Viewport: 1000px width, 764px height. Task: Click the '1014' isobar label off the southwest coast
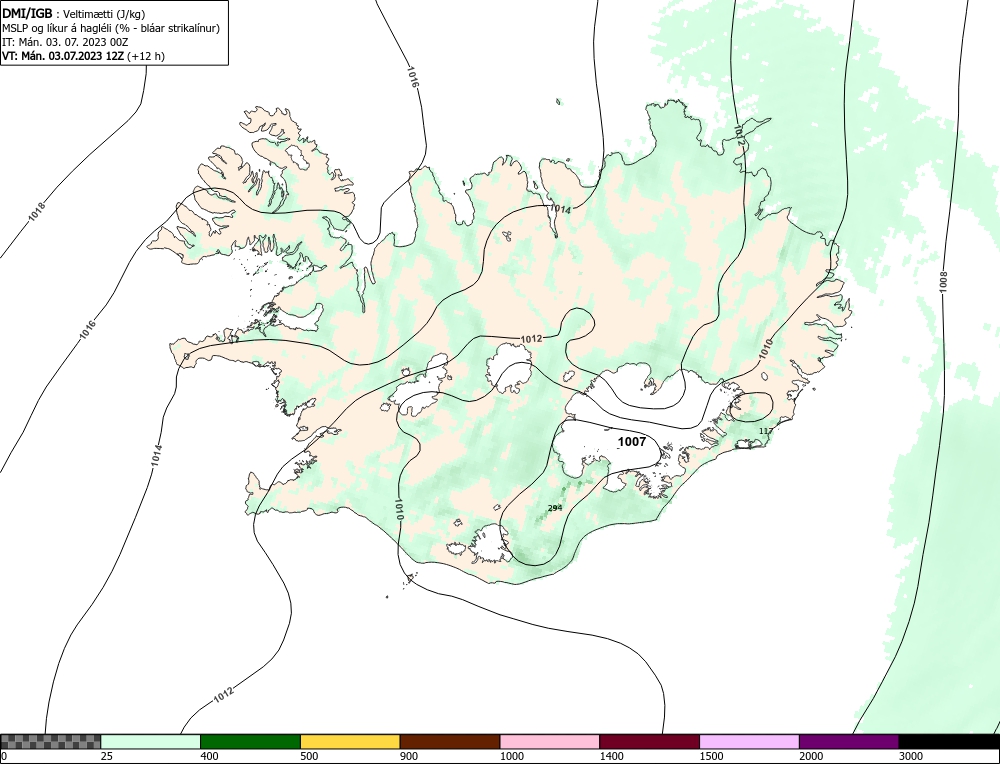158,455
